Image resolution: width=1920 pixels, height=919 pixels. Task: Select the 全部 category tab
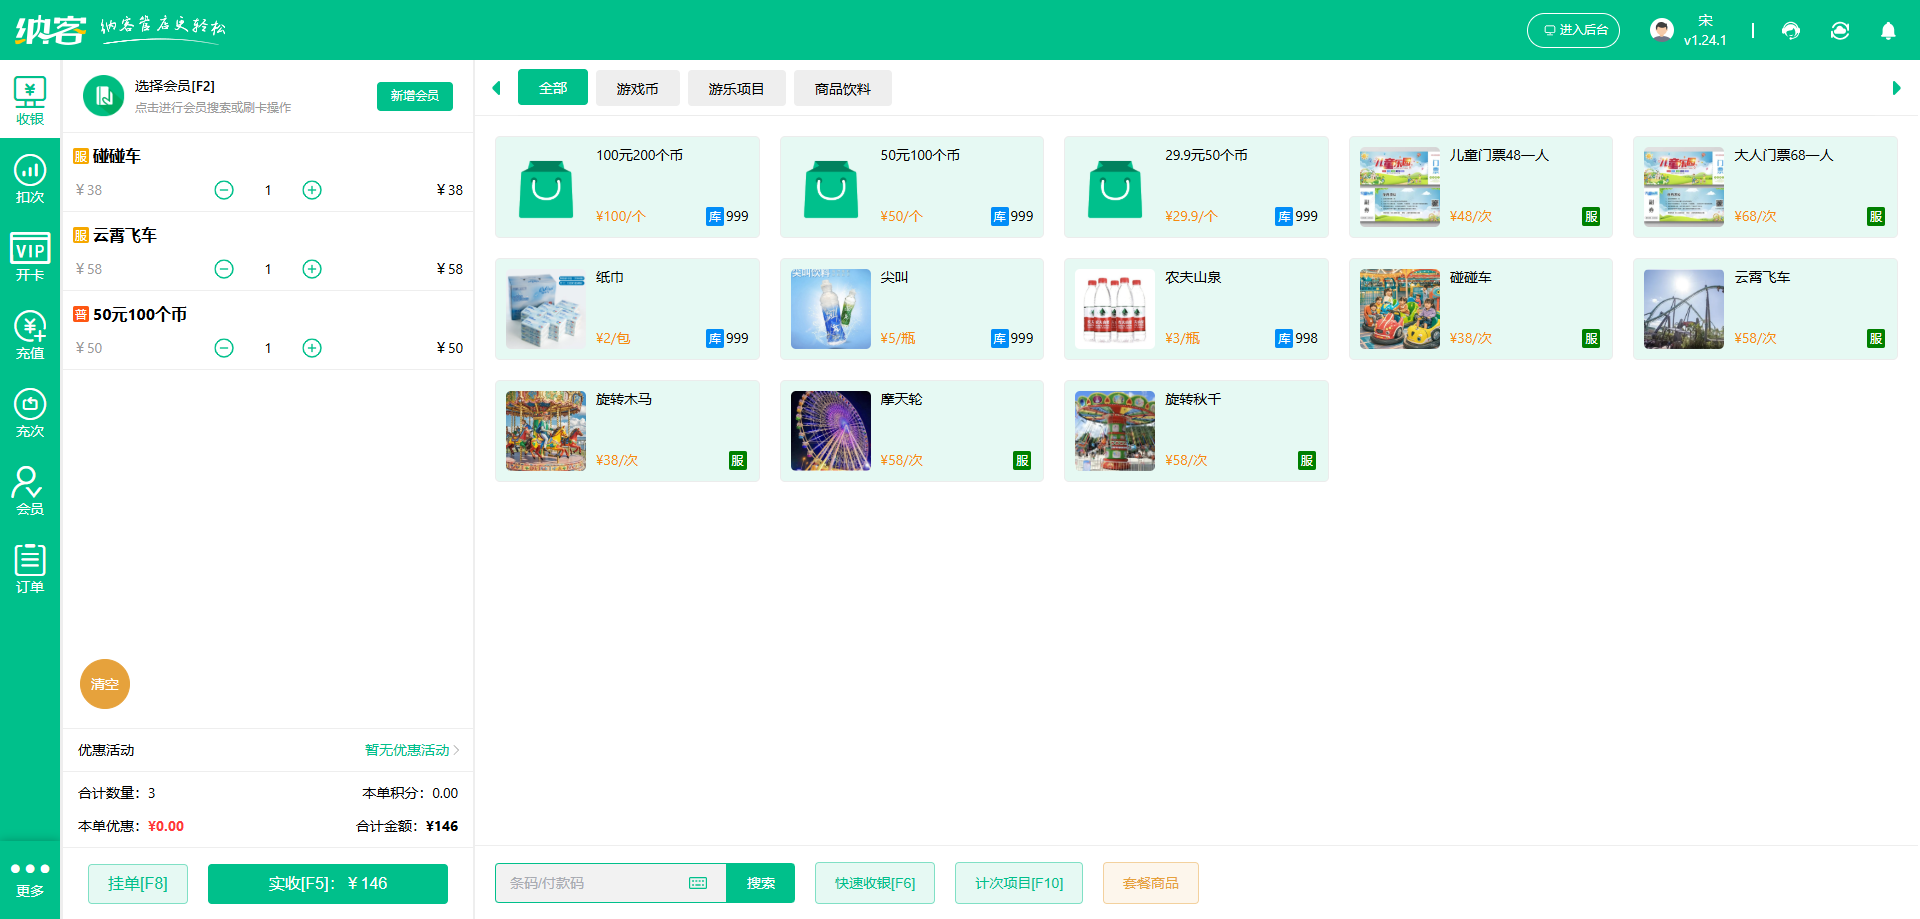tap(553, 88)
